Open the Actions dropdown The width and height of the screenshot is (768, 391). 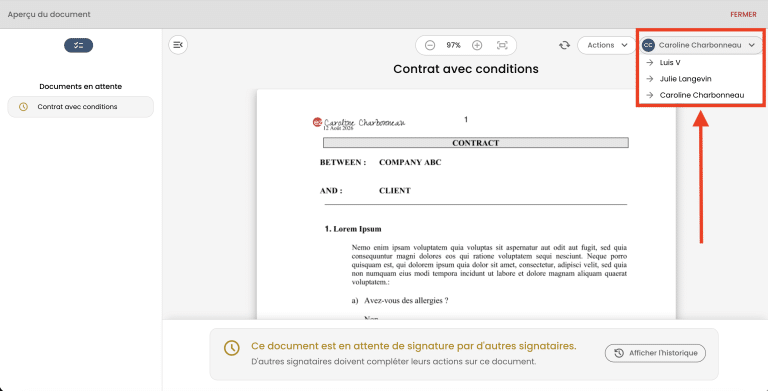pos(607,45)
